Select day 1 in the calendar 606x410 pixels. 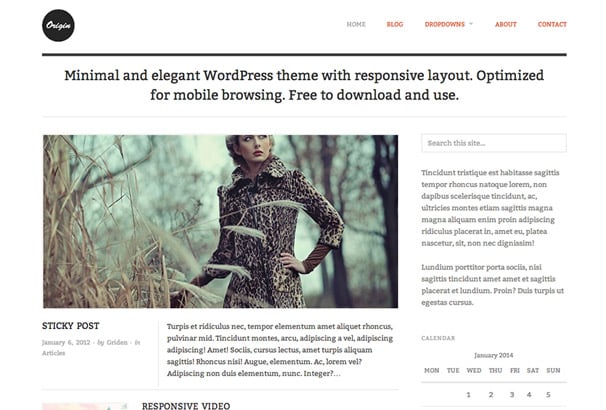click(x=468, y=395)
